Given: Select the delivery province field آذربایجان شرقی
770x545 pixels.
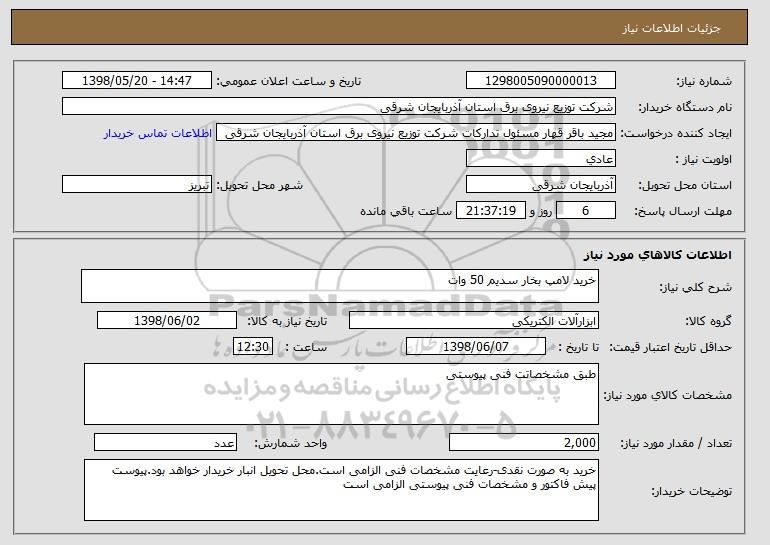Looking at the screenshot, I should point(541,185).
